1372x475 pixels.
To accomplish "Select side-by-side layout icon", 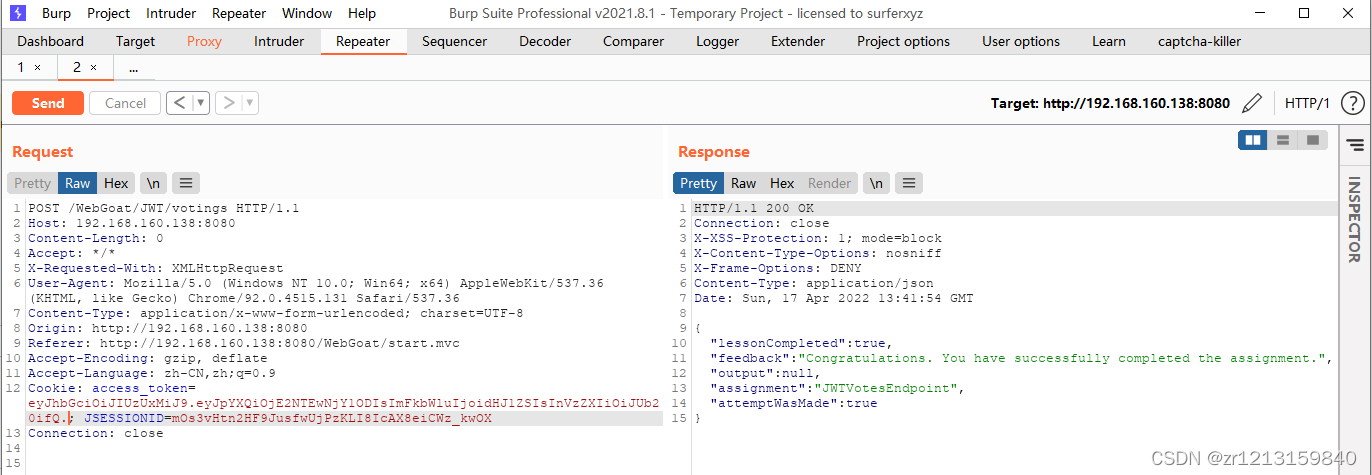I will tap(1252, 140).
